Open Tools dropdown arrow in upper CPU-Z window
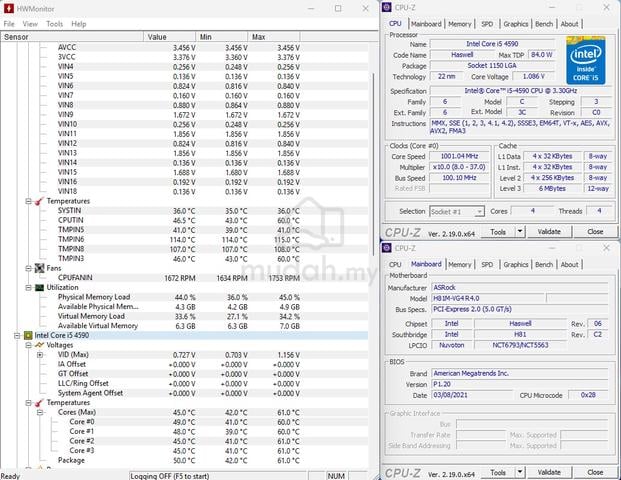This screenshot has height=480, width=621. pos(520,231)
